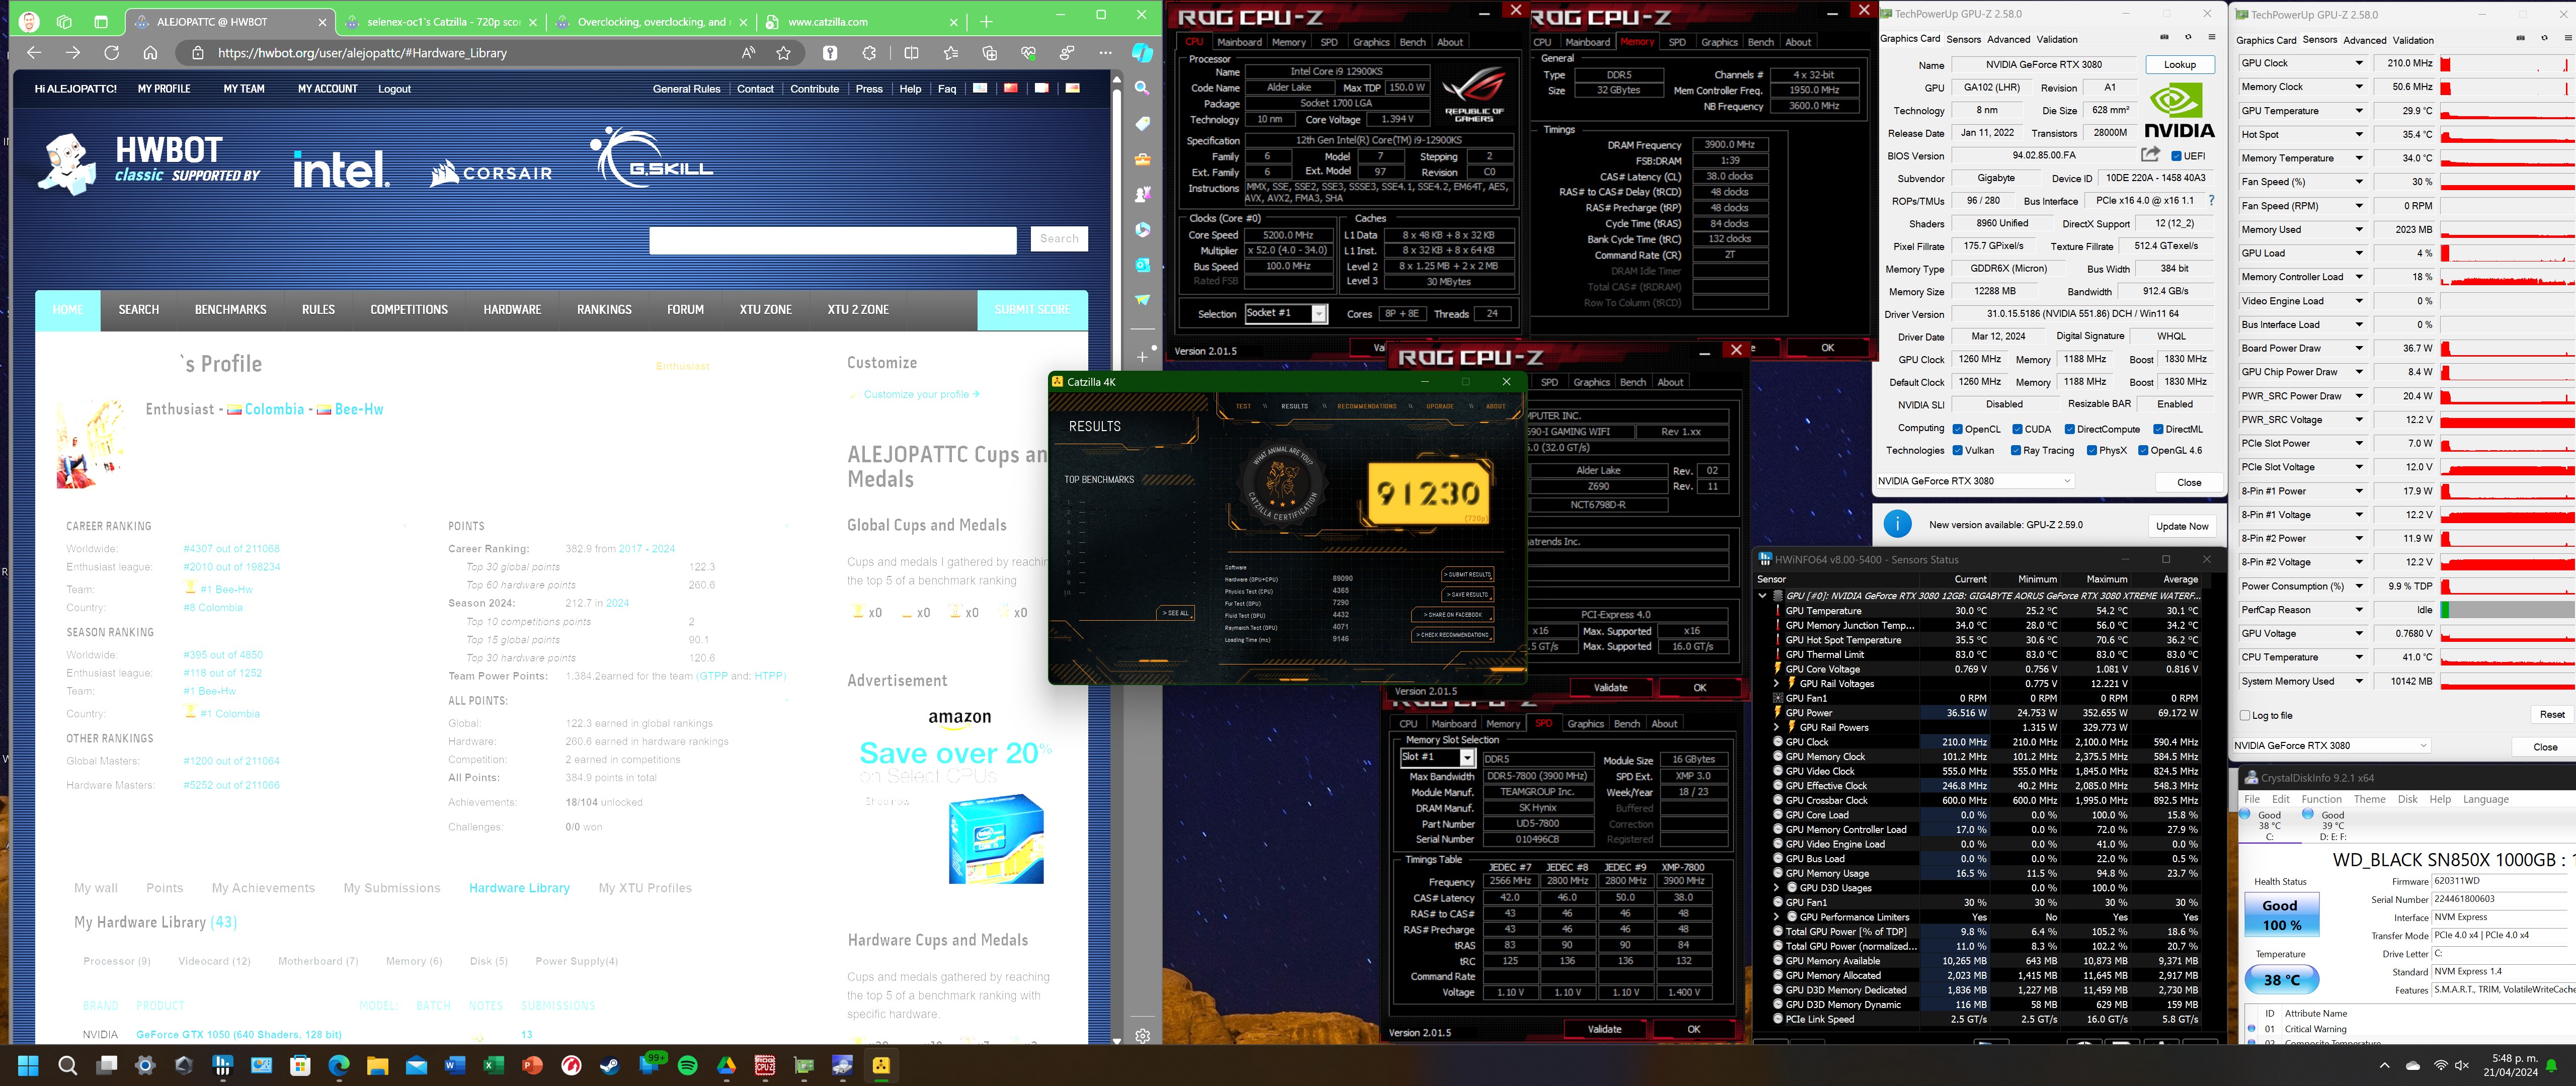Screen dimensions: 2576x1086
Task: Toggle the CUDA checkbox in GPU-Z
Action: point(2018,429)
